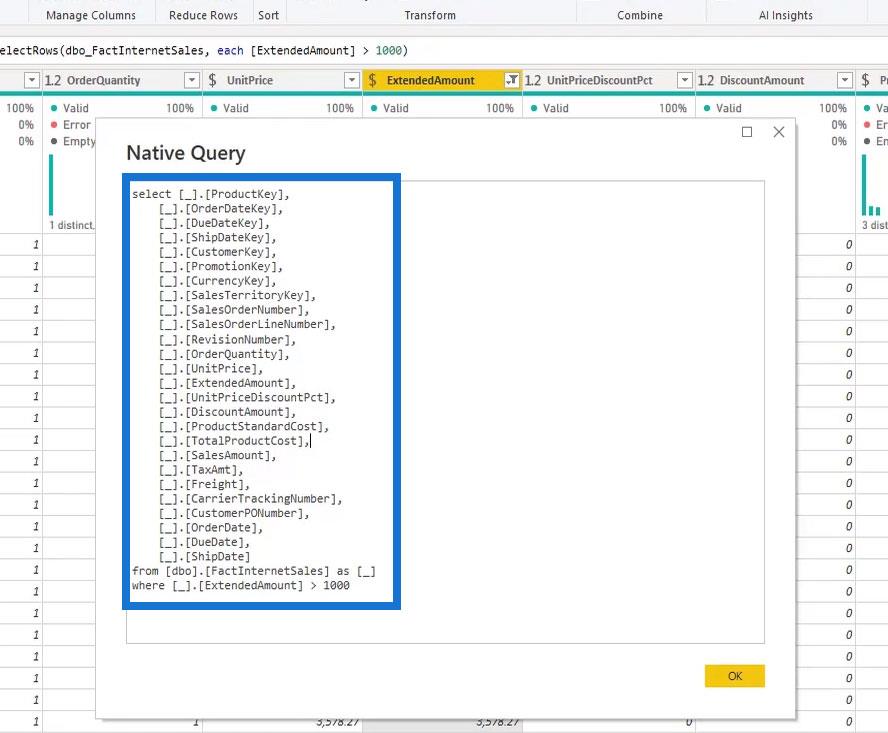888x733 pixels.
Task: Select the ExtendedAmount column header
Action: [x=430, y=80]
